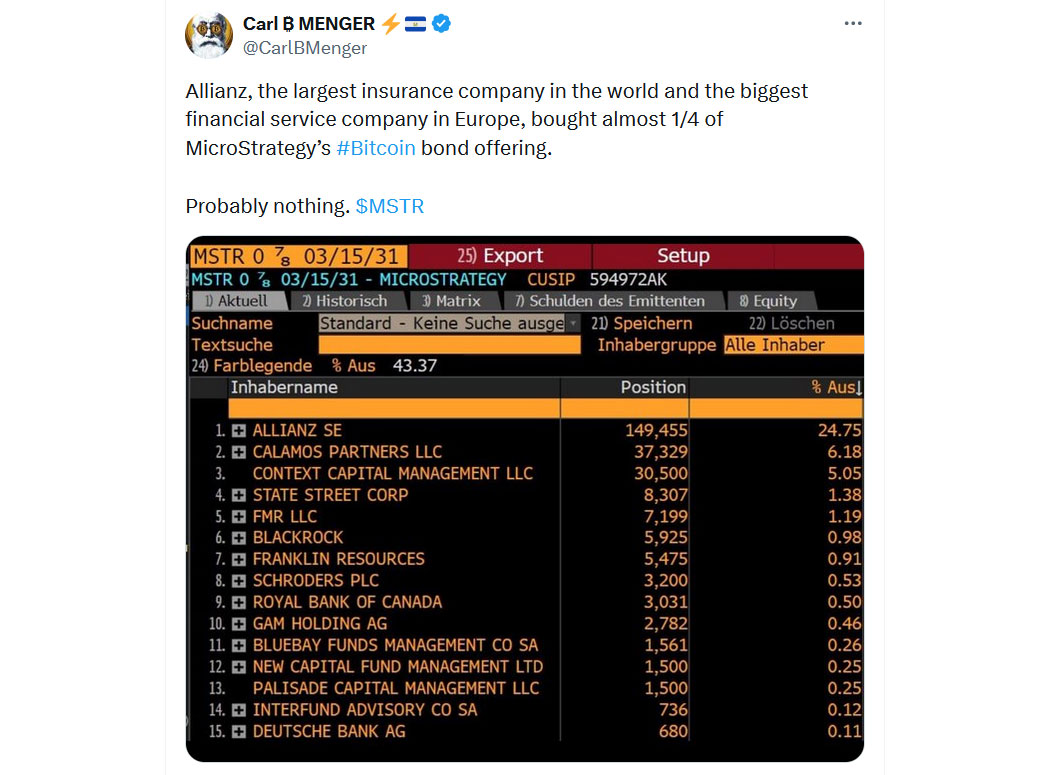Expand the DEUTSCHE BANK AG row
This screenshot has width=1050, height=775.
click(238, 731)
